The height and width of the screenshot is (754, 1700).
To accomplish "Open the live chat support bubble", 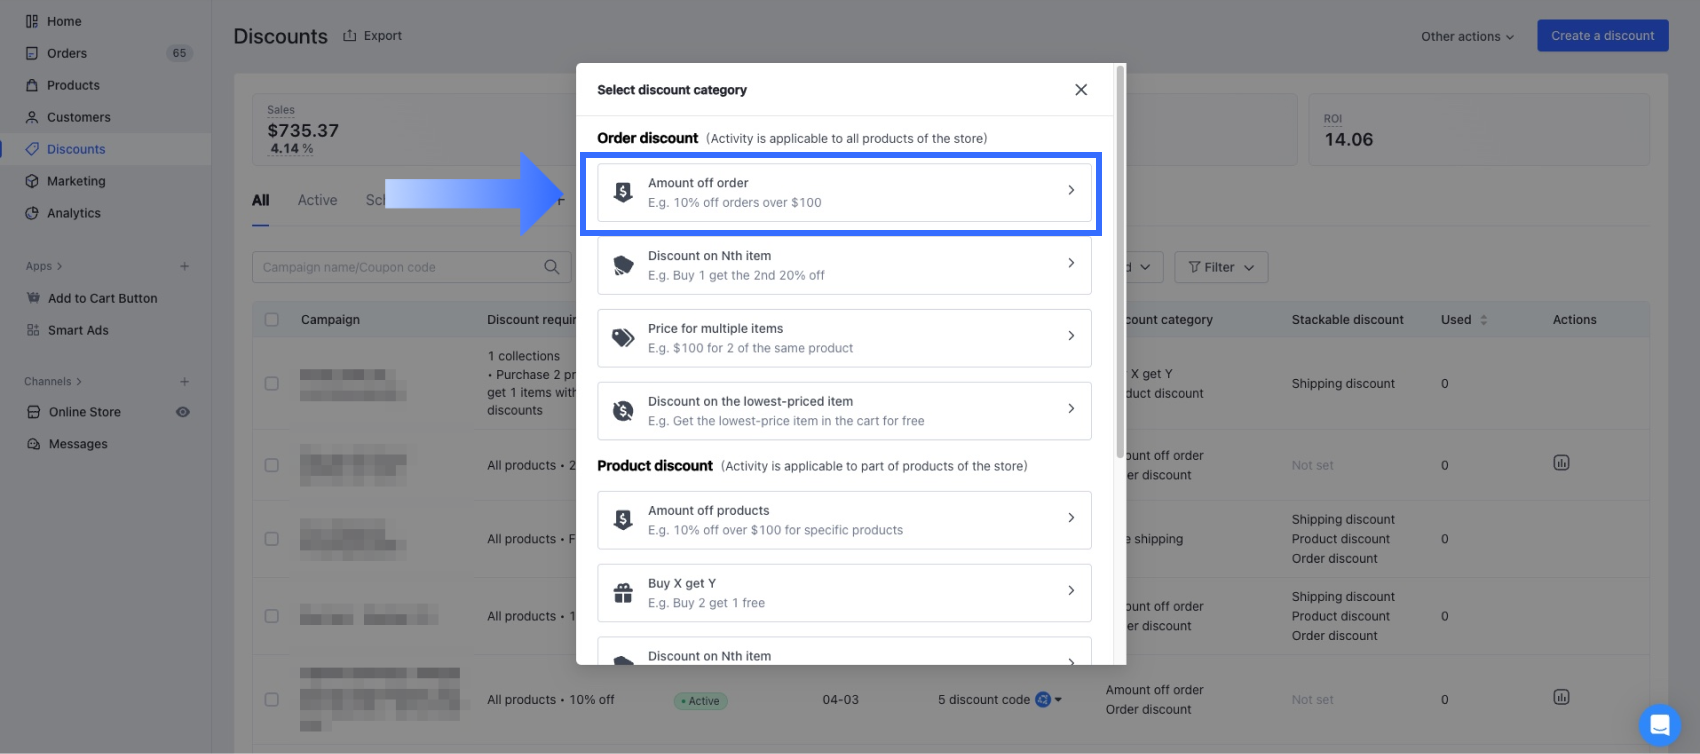I will click(x=1659, y=725).
